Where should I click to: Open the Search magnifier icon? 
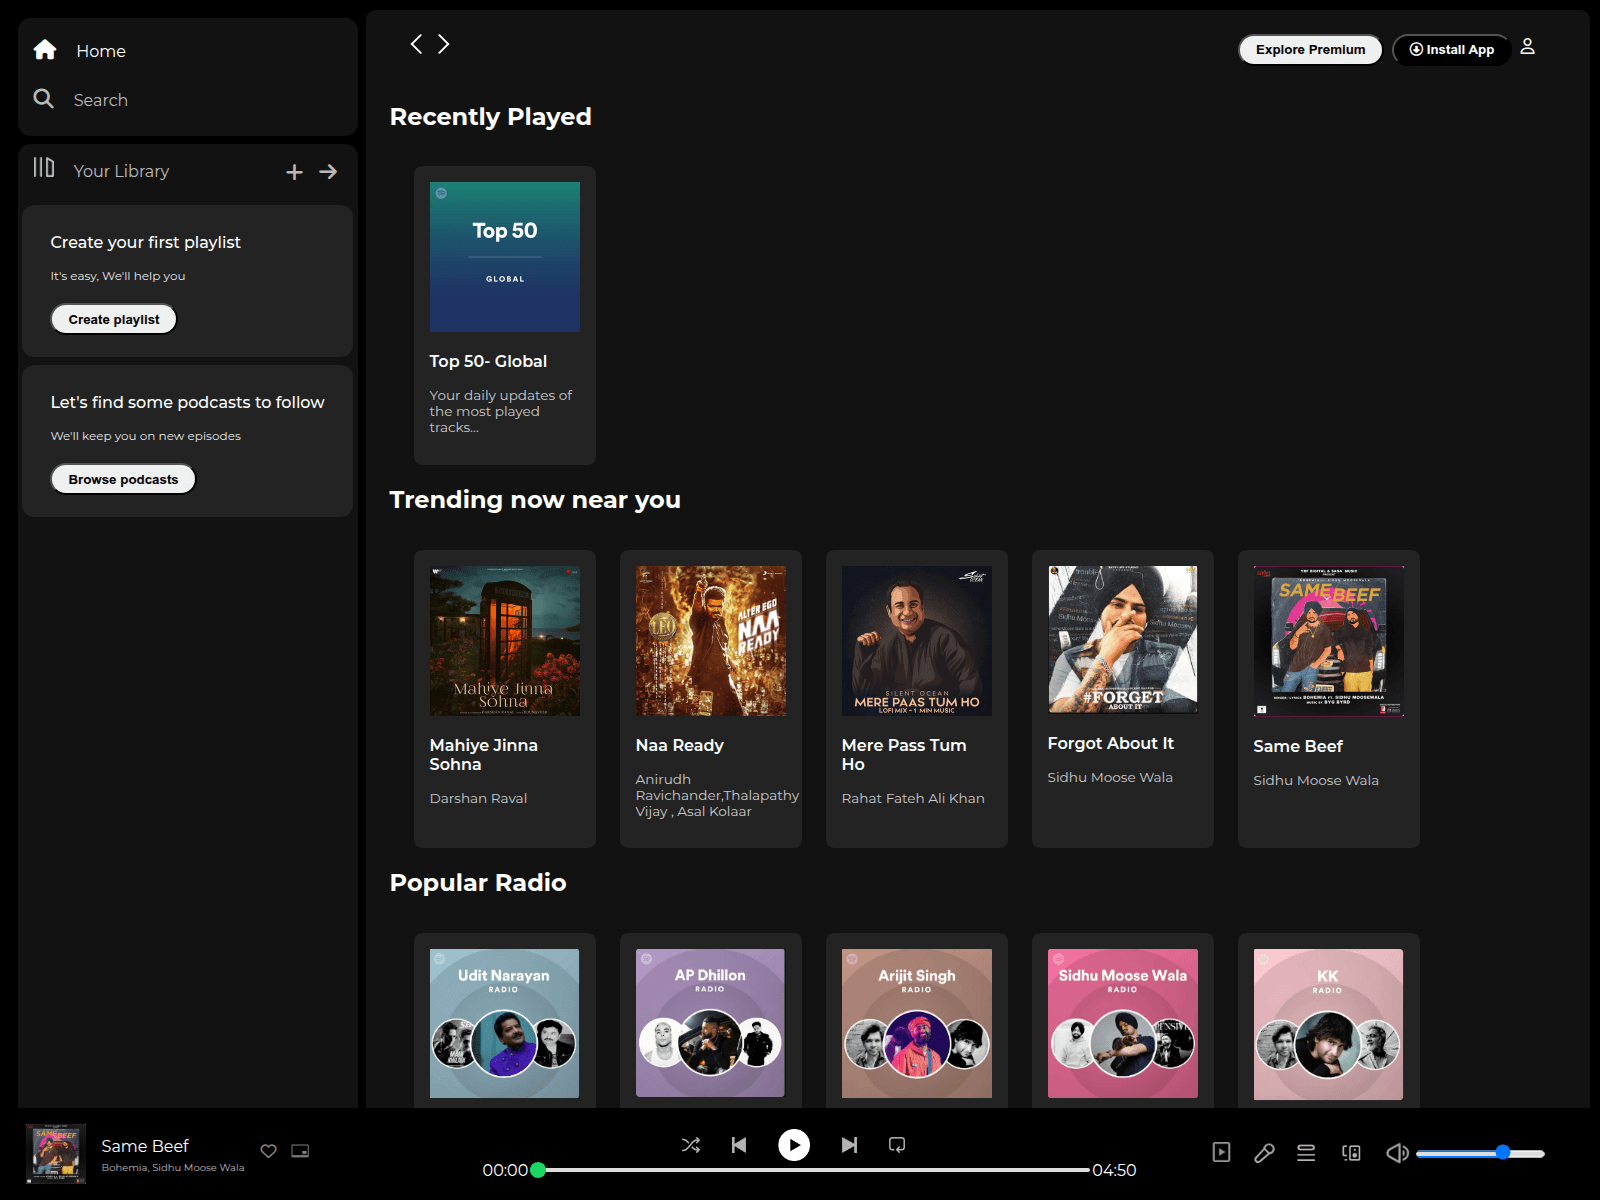click(44, 99)
